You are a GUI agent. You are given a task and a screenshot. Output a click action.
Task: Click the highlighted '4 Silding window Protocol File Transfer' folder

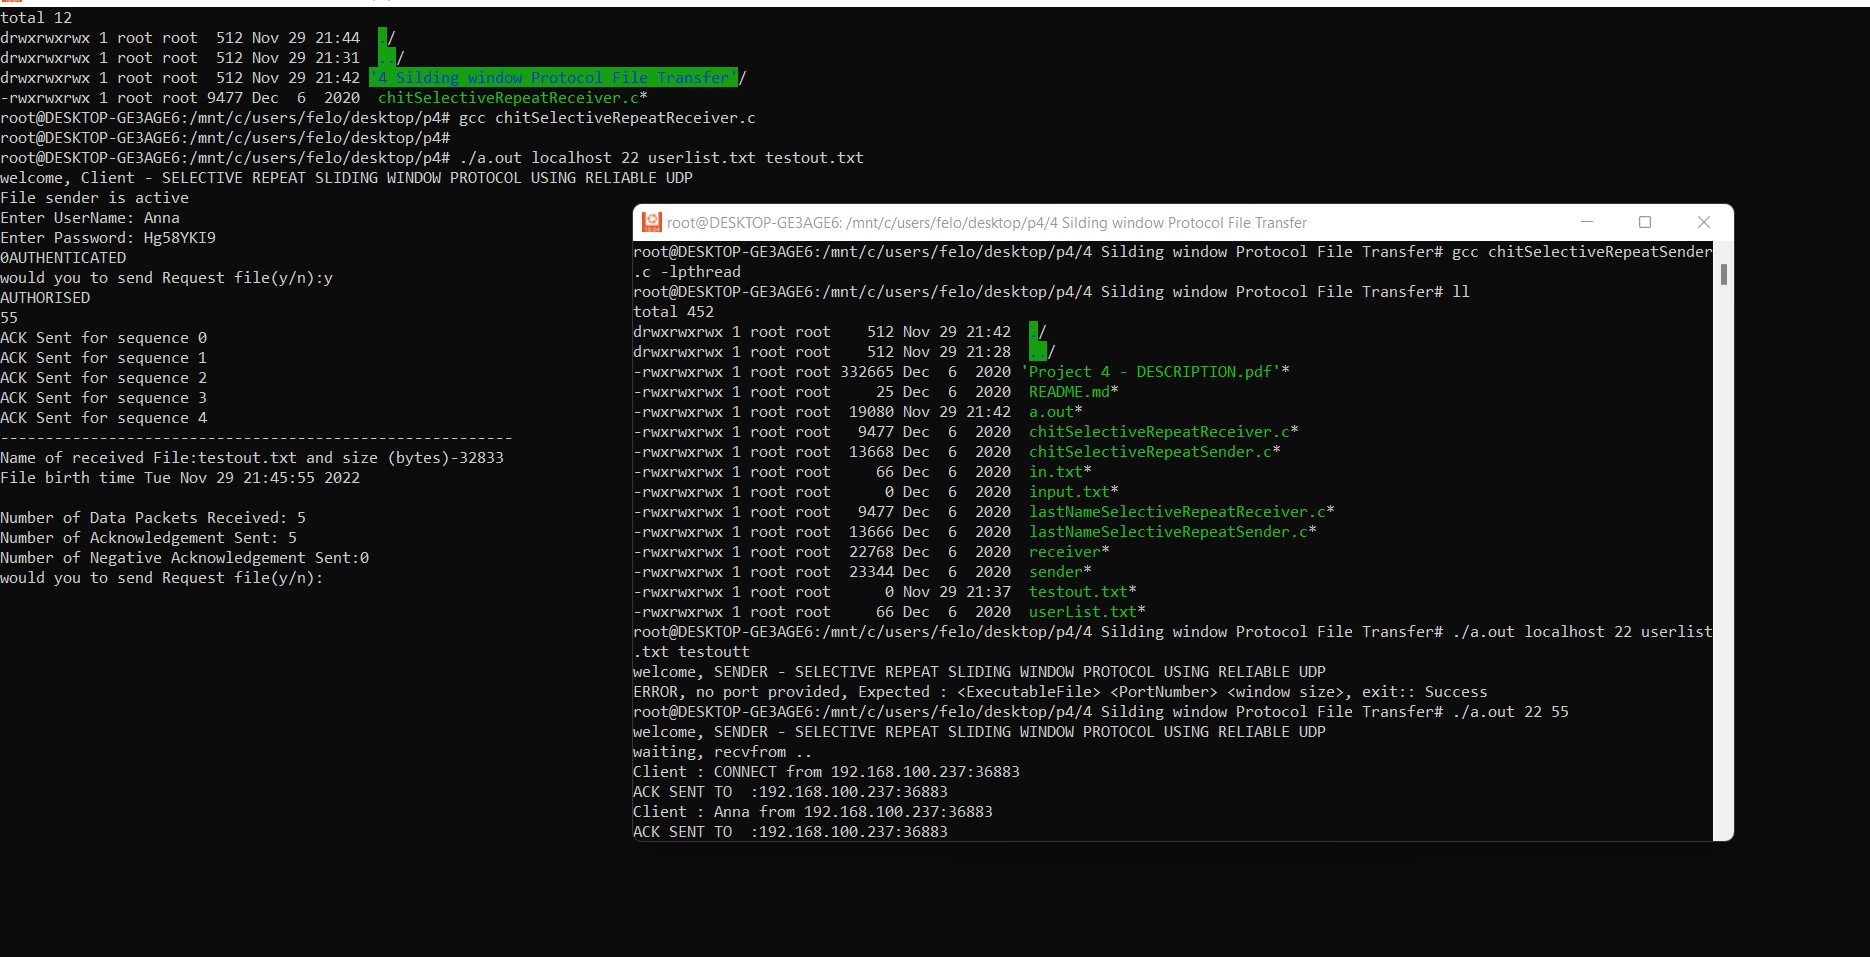tap(553, 78)
